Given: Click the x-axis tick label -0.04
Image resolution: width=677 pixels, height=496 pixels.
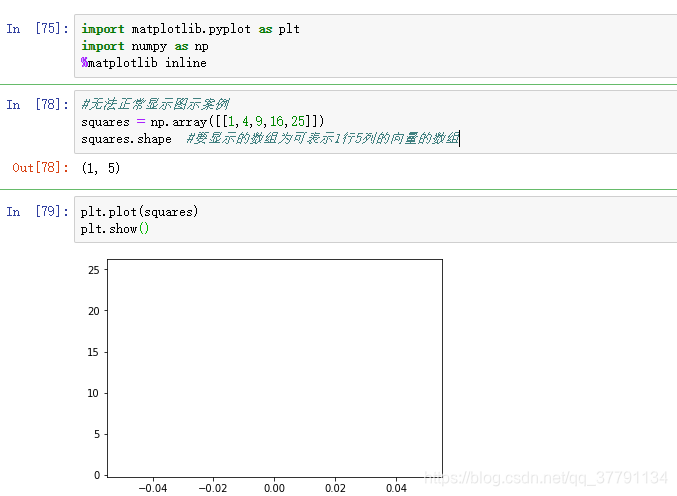Looking at the screenshot, I should click(153, 488).
